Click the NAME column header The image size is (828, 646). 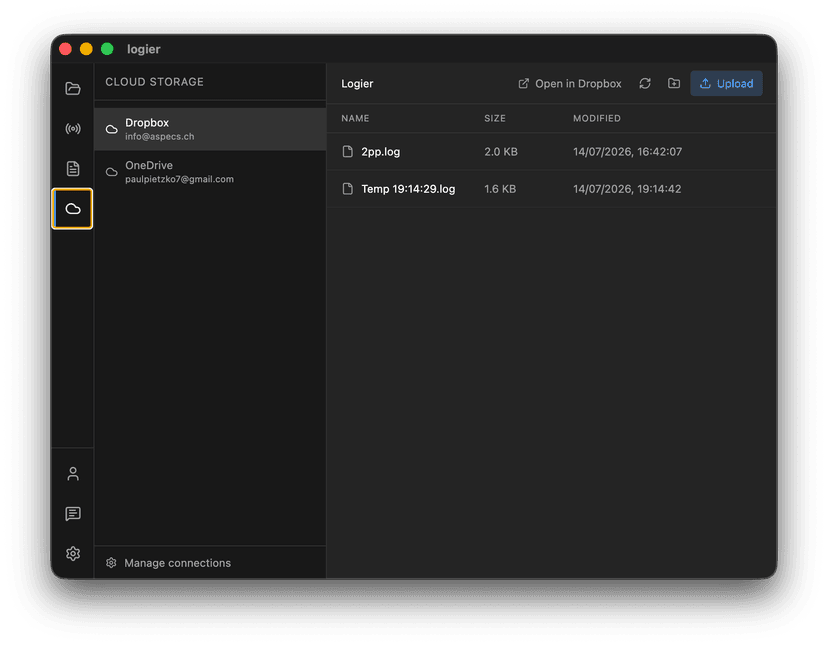tap(355, 118)
